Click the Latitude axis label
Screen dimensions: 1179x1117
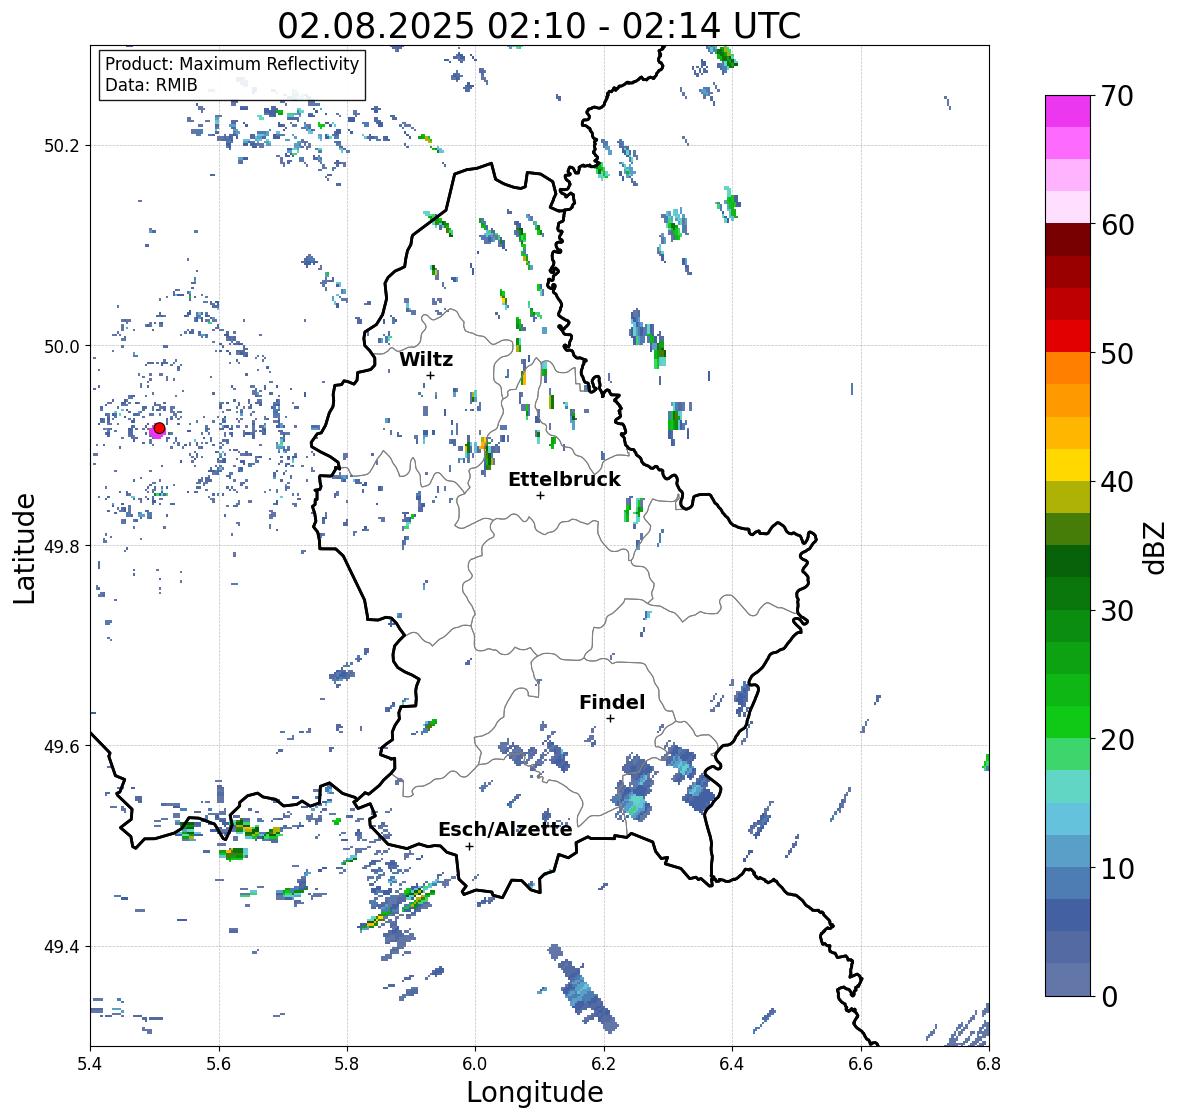point(25,548)
